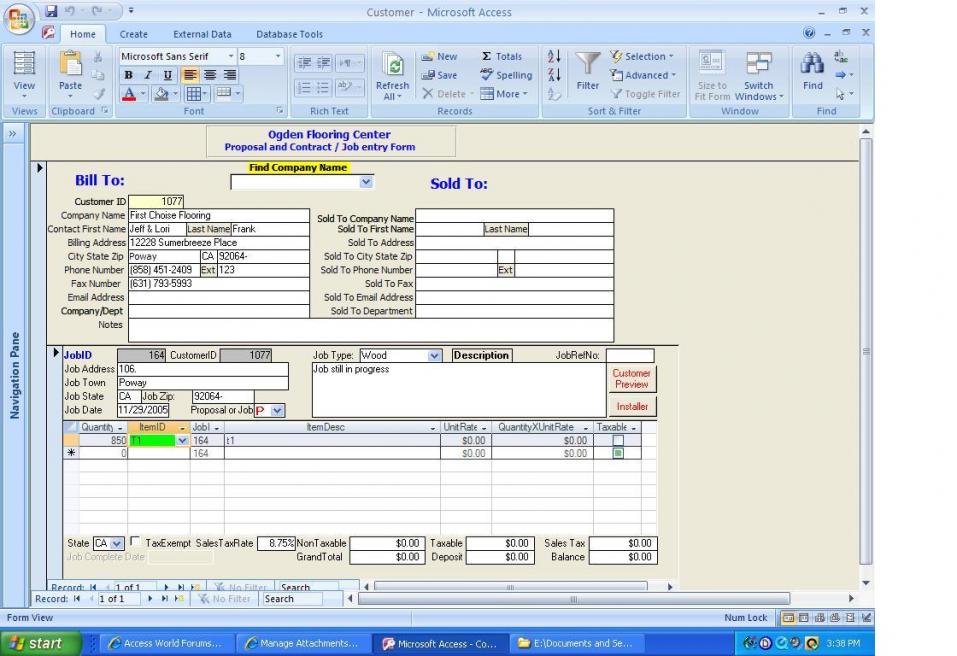Open the Database Tools tab

(x=289, y=34)
